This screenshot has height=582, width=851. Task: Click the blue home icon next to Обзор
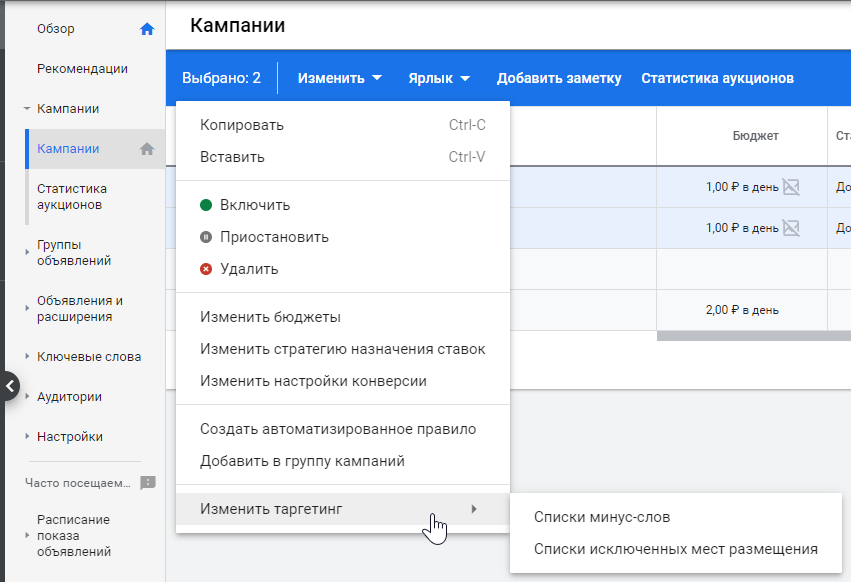point(147,29)
